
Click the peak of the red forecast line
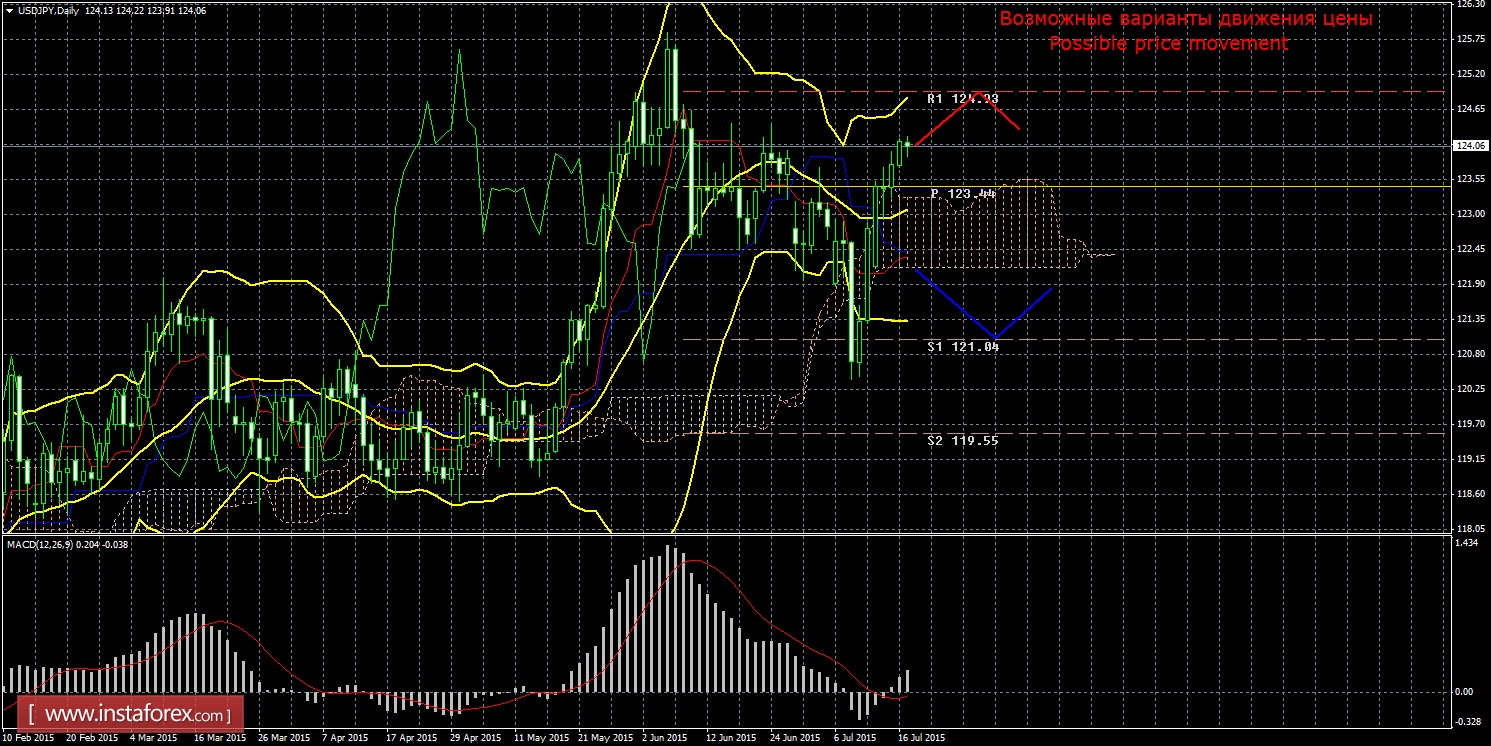click(x=977, y=92)
